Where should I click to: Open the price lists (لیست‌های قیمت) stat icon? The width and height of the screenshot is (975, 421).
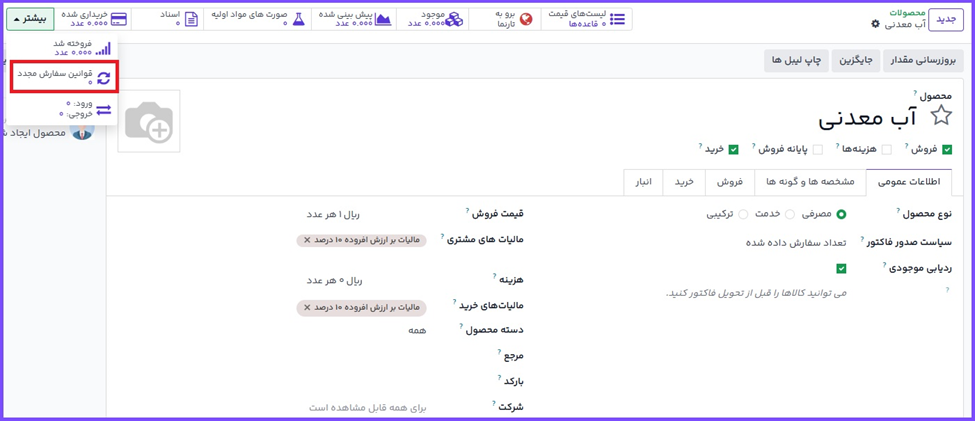617,19
